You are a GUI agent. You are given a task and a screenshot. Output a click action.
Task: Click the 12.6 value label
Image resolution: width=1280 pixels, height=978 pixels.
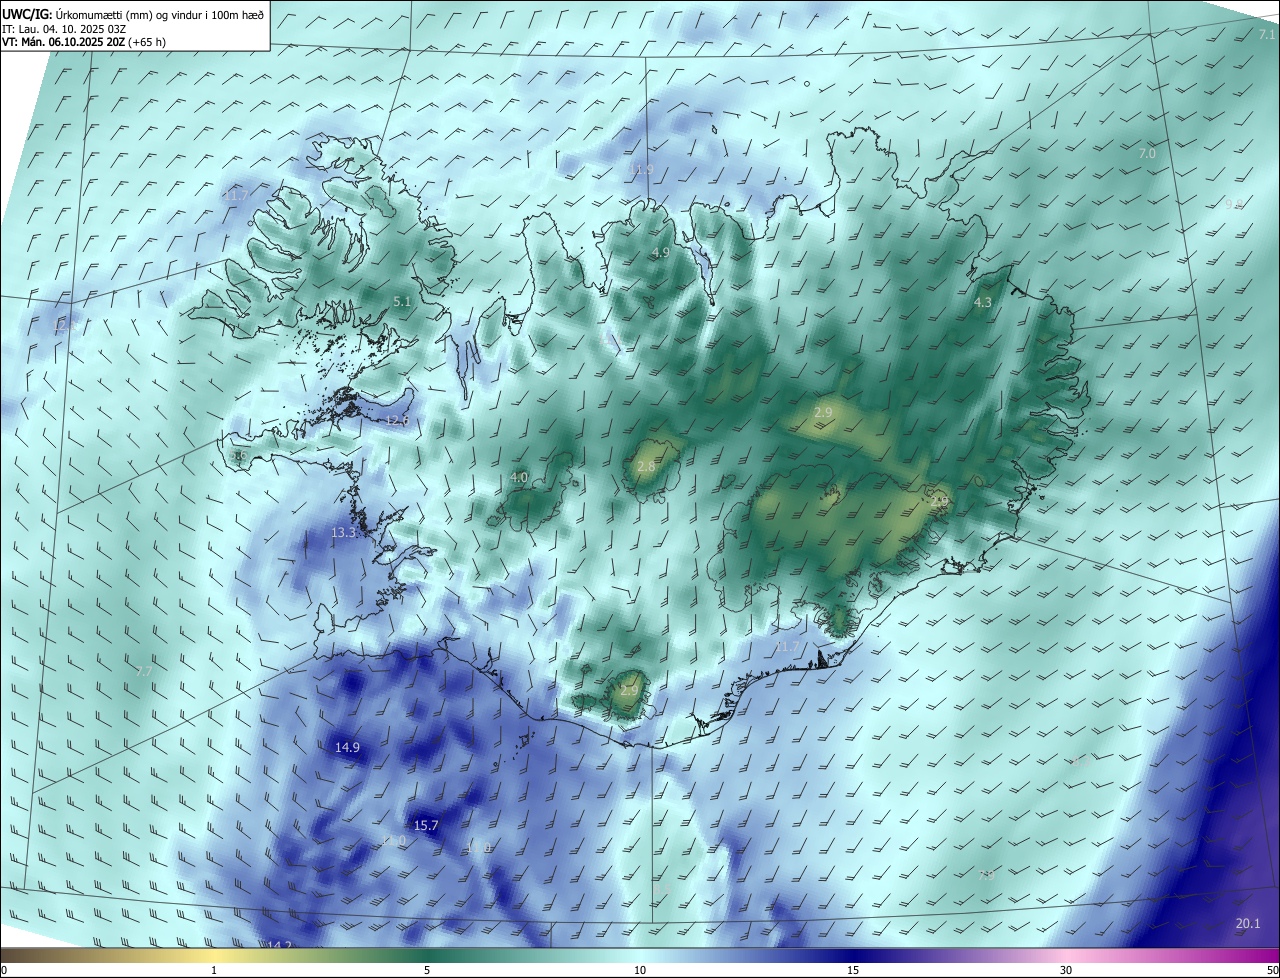[397, 421]
